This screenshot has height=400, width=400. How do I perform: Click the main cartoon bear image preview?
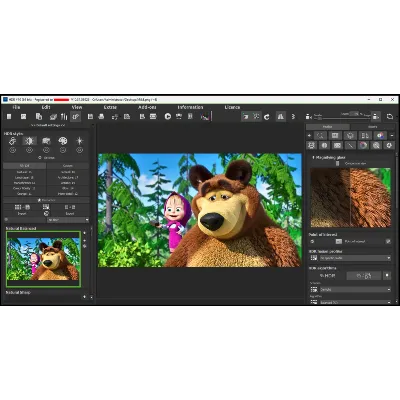pyautogui.click(x=200, y=210)
